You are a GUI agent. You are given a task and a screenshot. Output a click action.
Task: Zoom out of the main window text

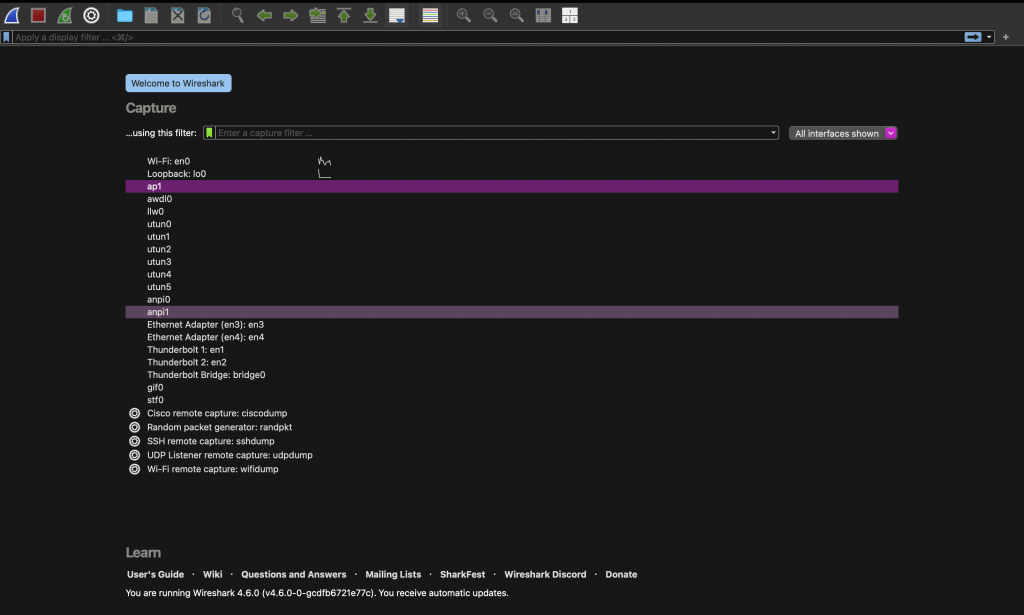tap(490, 15)
